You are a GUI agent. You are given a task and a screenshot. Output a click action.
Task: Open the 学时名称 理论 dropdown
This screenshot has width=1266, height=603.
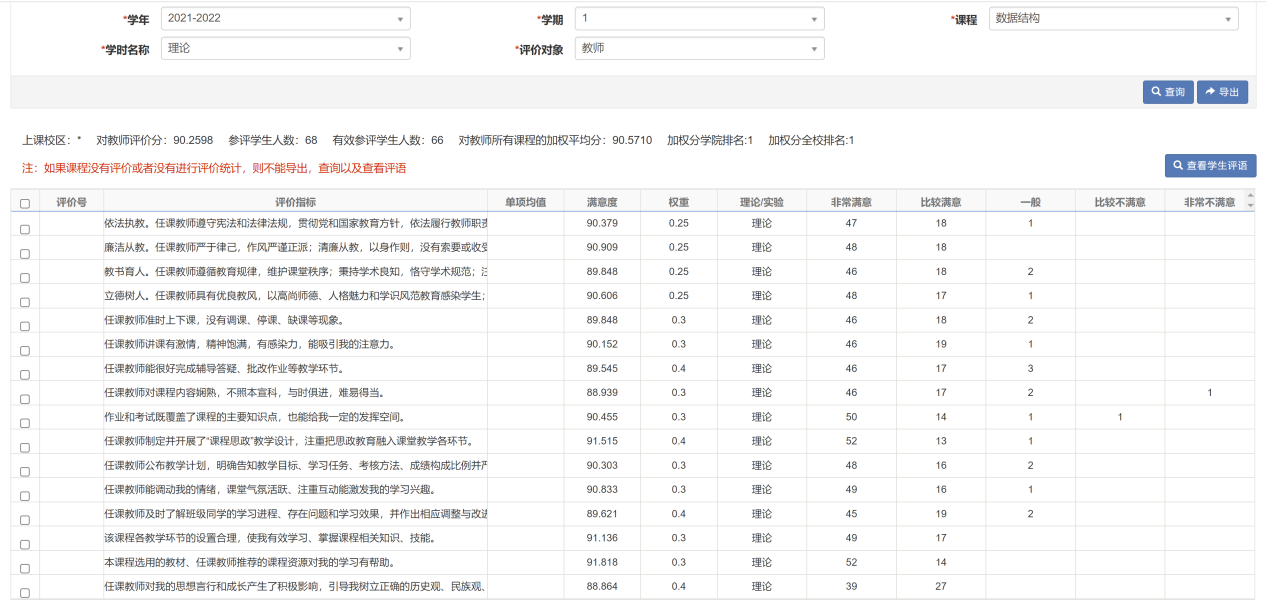click(x=285, y=49)
